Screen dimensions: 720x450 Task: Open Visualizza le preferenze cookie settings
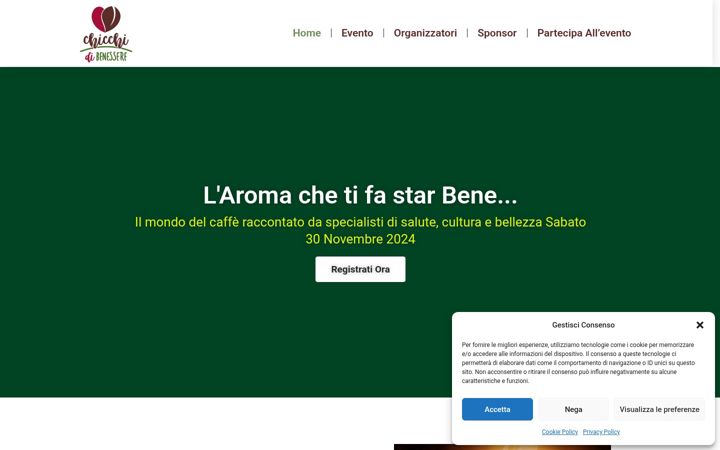tap(659, 409)
